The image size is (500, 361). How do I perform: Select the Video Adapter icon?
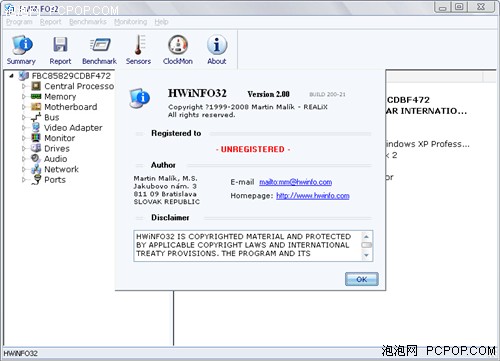(36, 127)
